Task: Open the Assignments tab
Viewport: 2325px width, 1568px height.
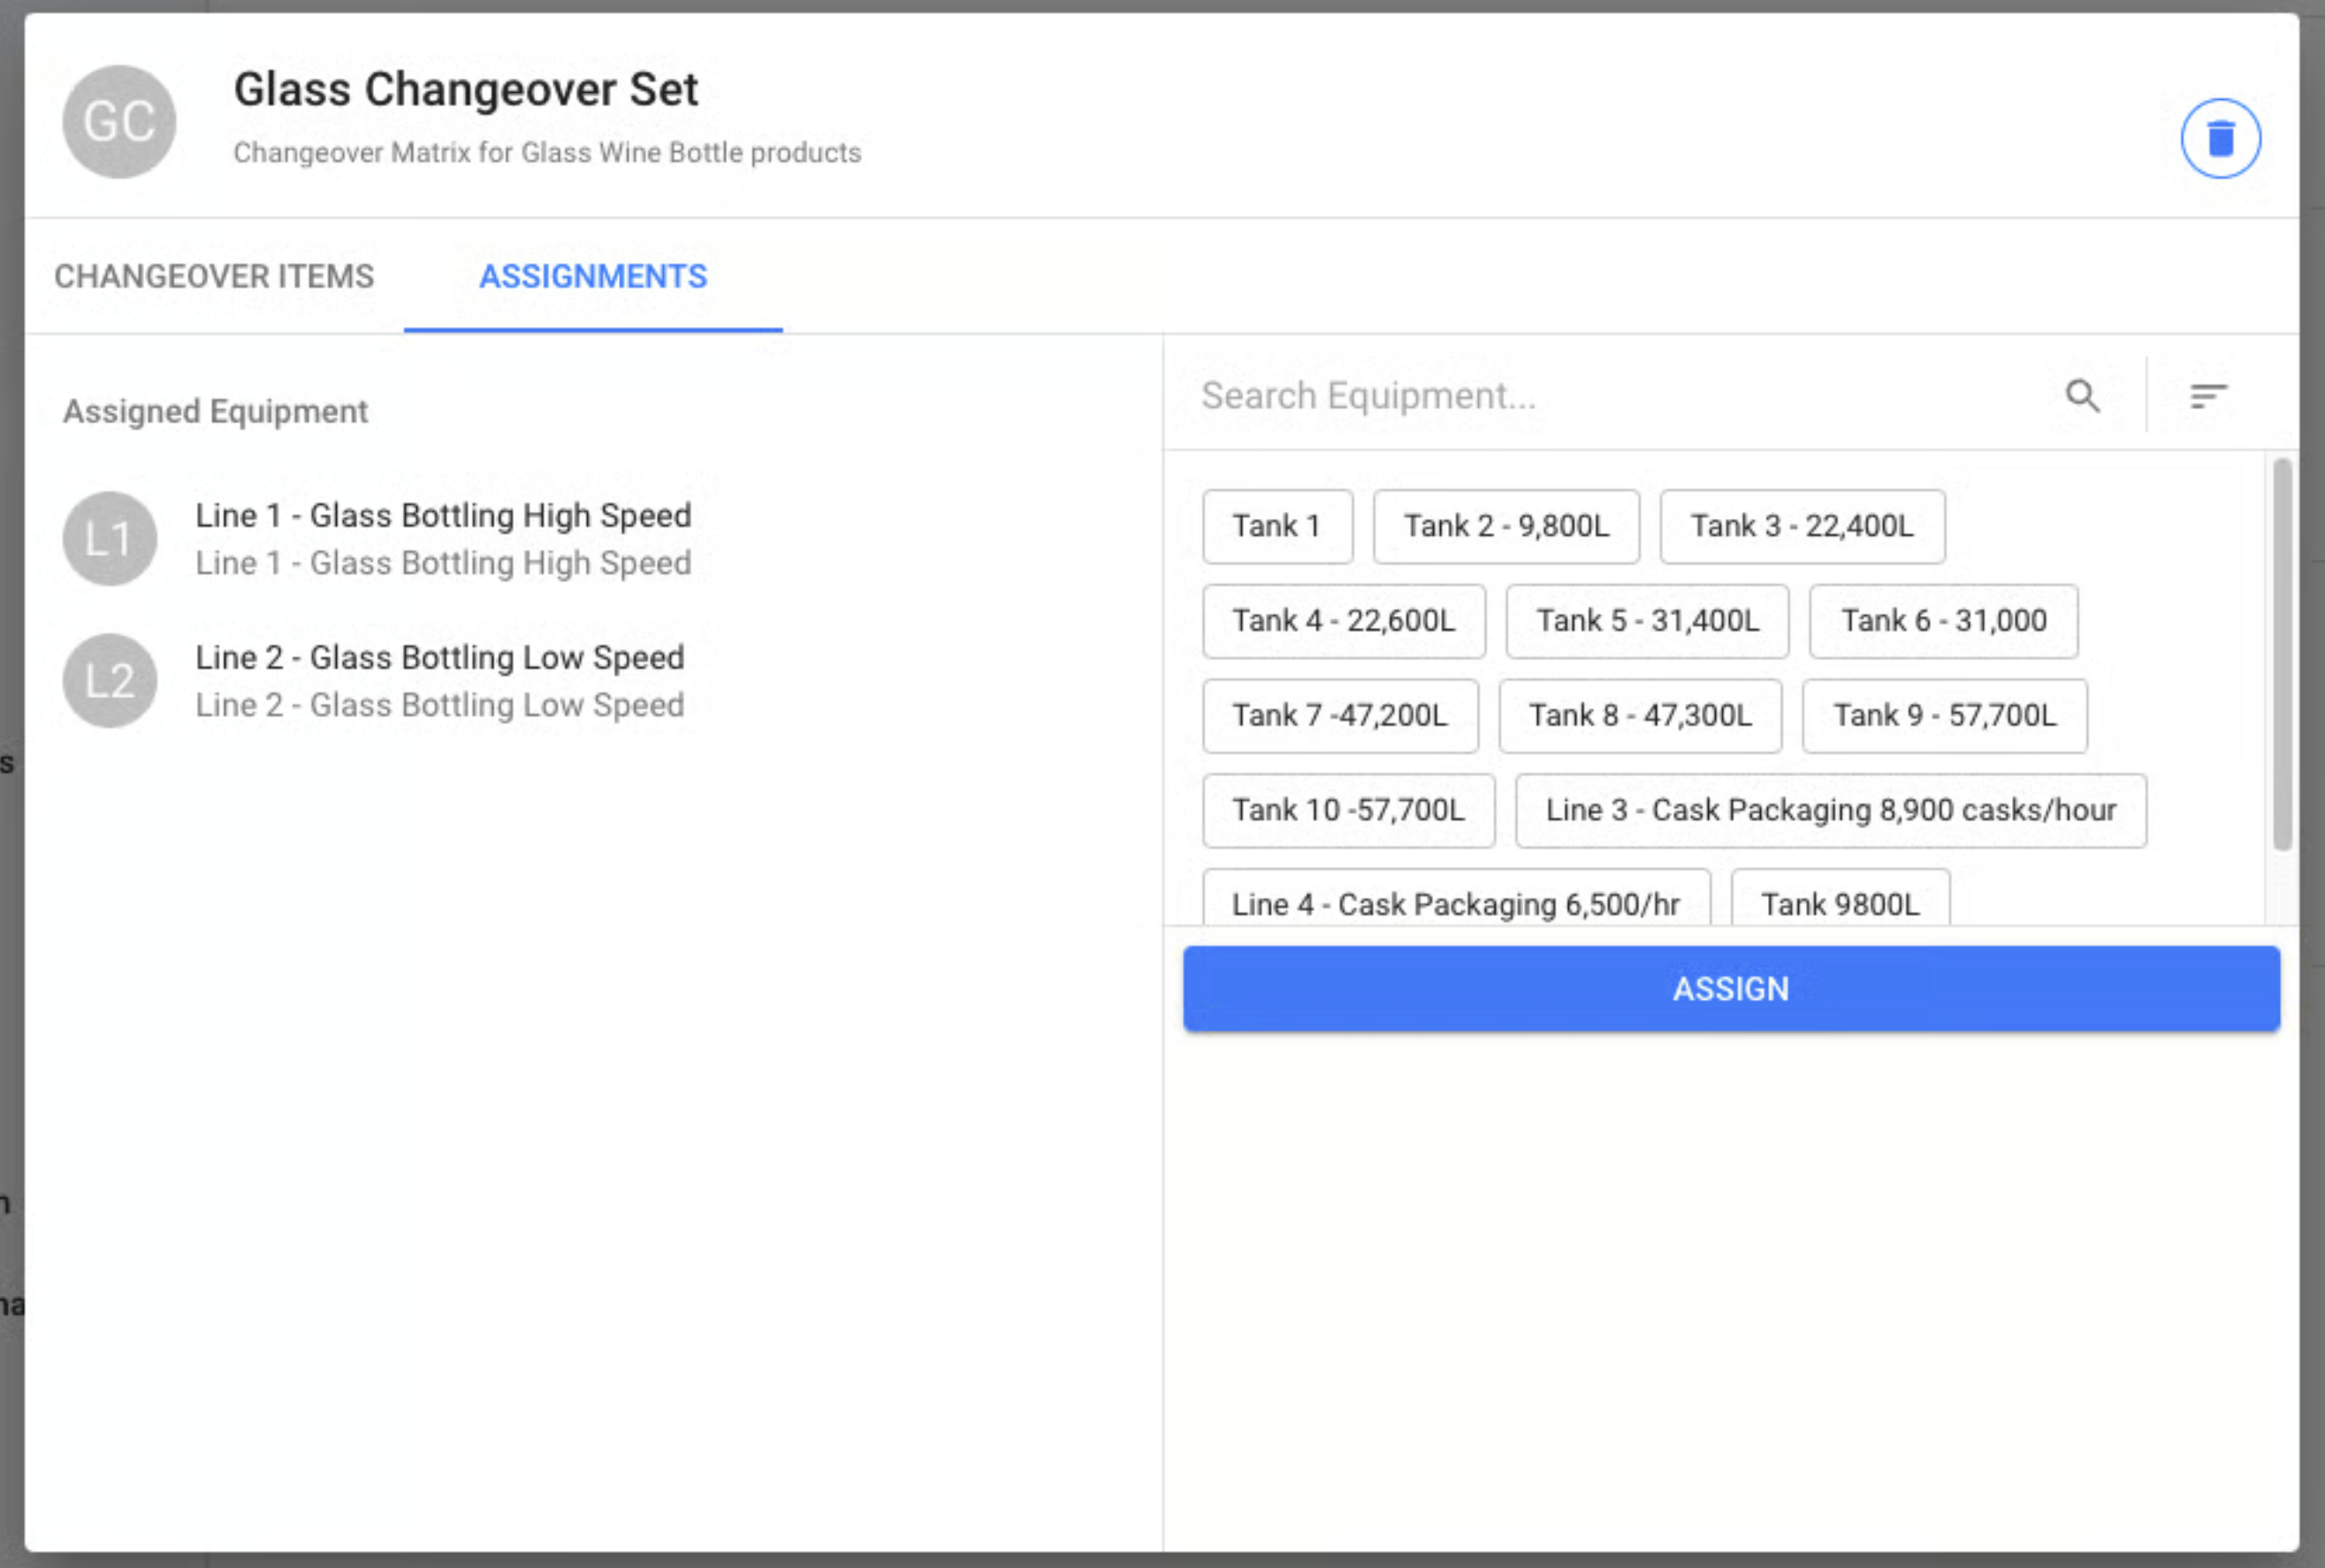Action: (x=593, y=276)
